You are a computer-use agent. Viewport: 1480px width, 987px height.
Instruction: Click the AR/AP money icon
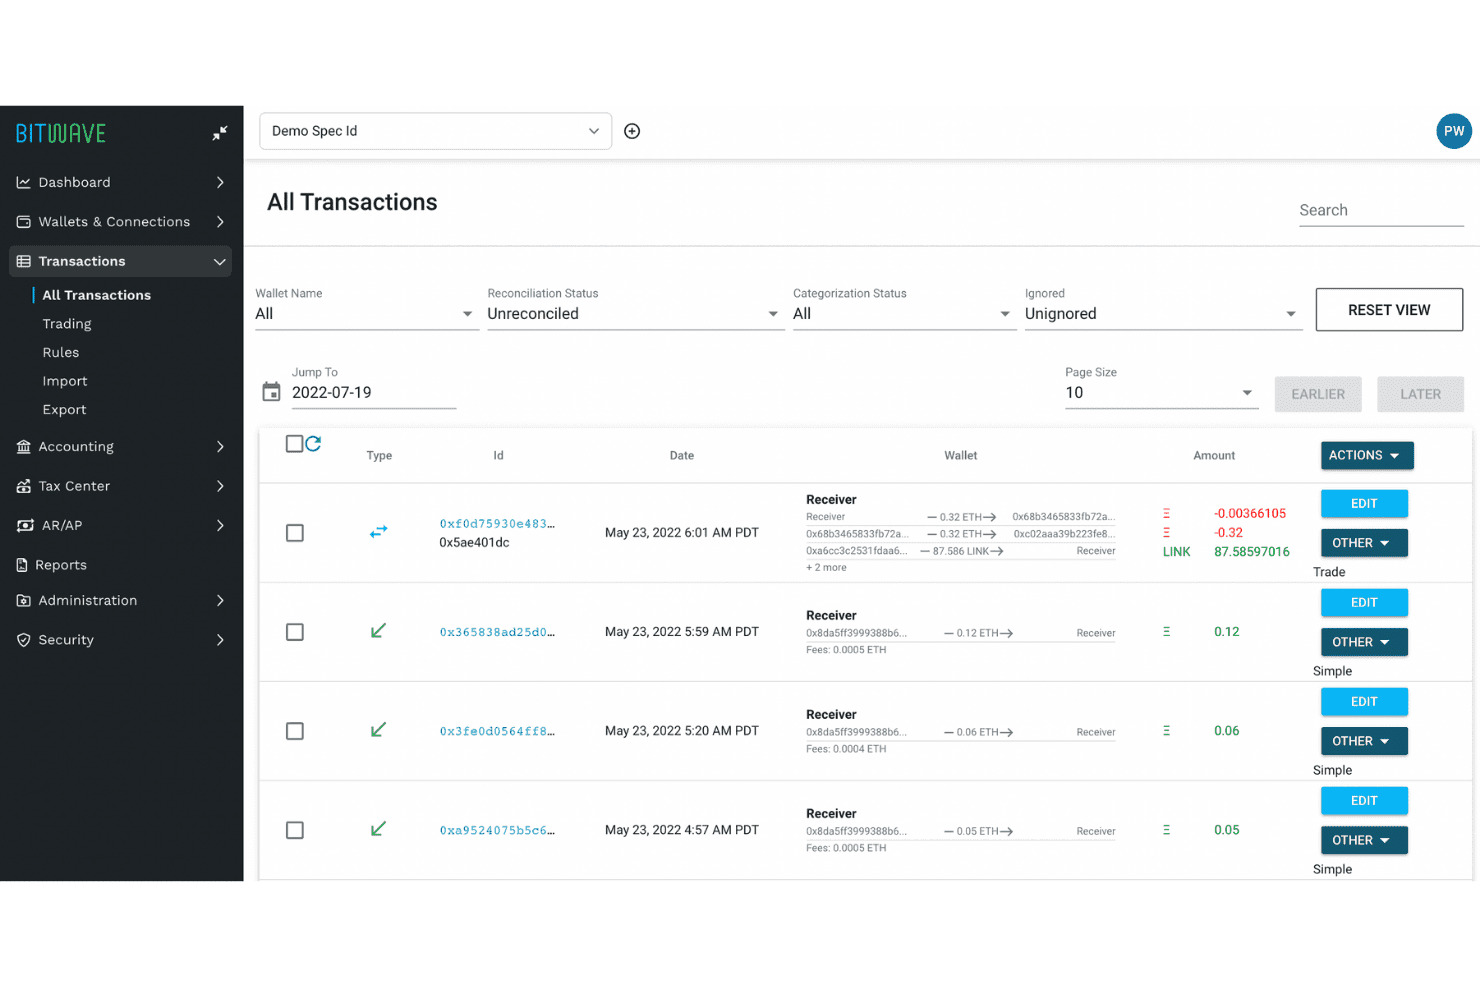(x=26, y=525)
